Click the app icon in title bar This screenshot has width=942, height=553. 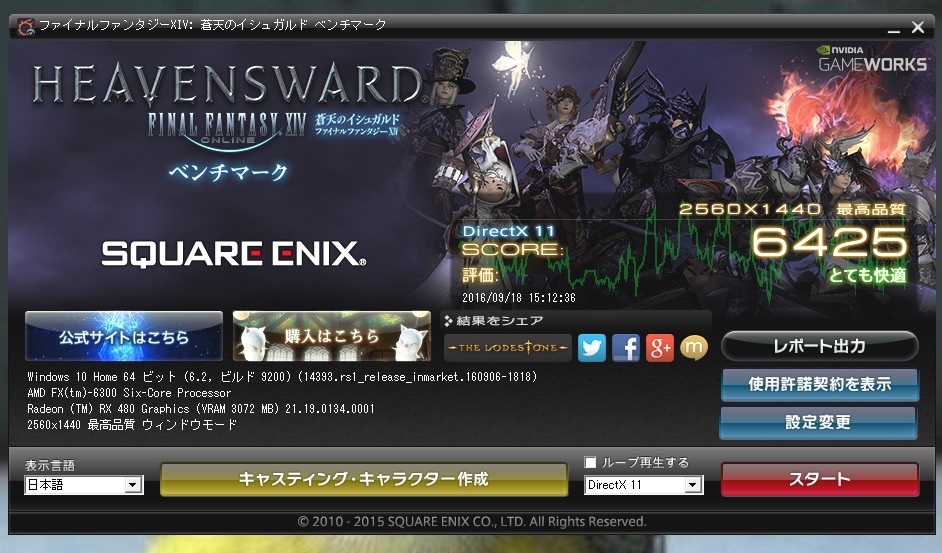(x=26, y=26)
